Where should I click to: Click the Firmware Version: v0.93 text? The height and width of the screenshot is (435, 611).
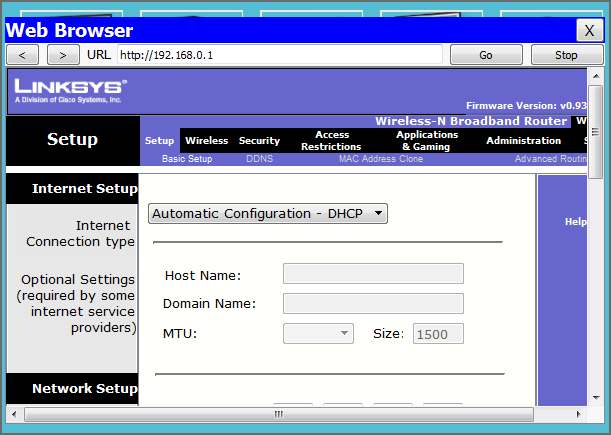526,106
